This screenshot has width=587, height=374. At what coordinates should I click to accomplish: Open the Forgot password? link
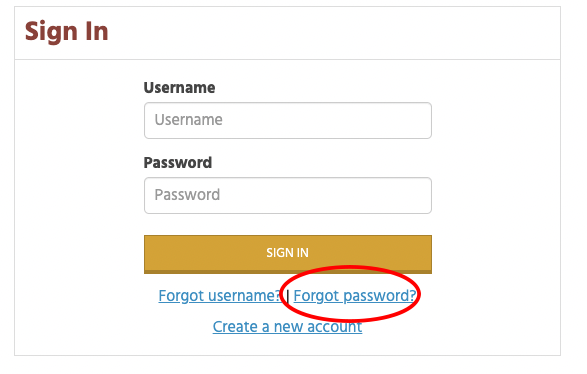pyautogui.click(x=355, y=296)
